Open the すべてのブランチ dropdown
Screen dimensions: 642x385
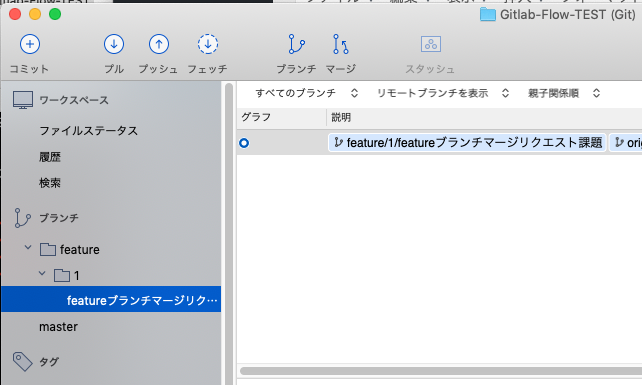(307, 93)
